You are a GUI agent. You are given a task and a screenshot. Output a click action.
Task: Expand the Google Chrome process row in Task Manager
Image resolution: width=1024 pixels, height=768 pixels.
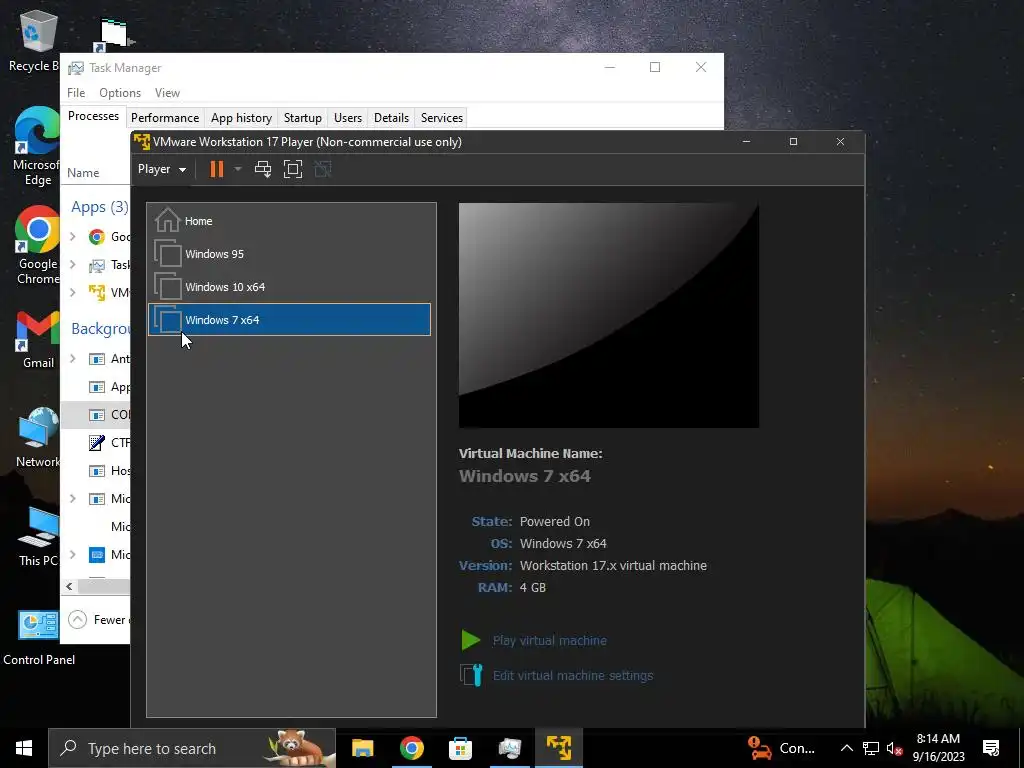click(72, 236)
